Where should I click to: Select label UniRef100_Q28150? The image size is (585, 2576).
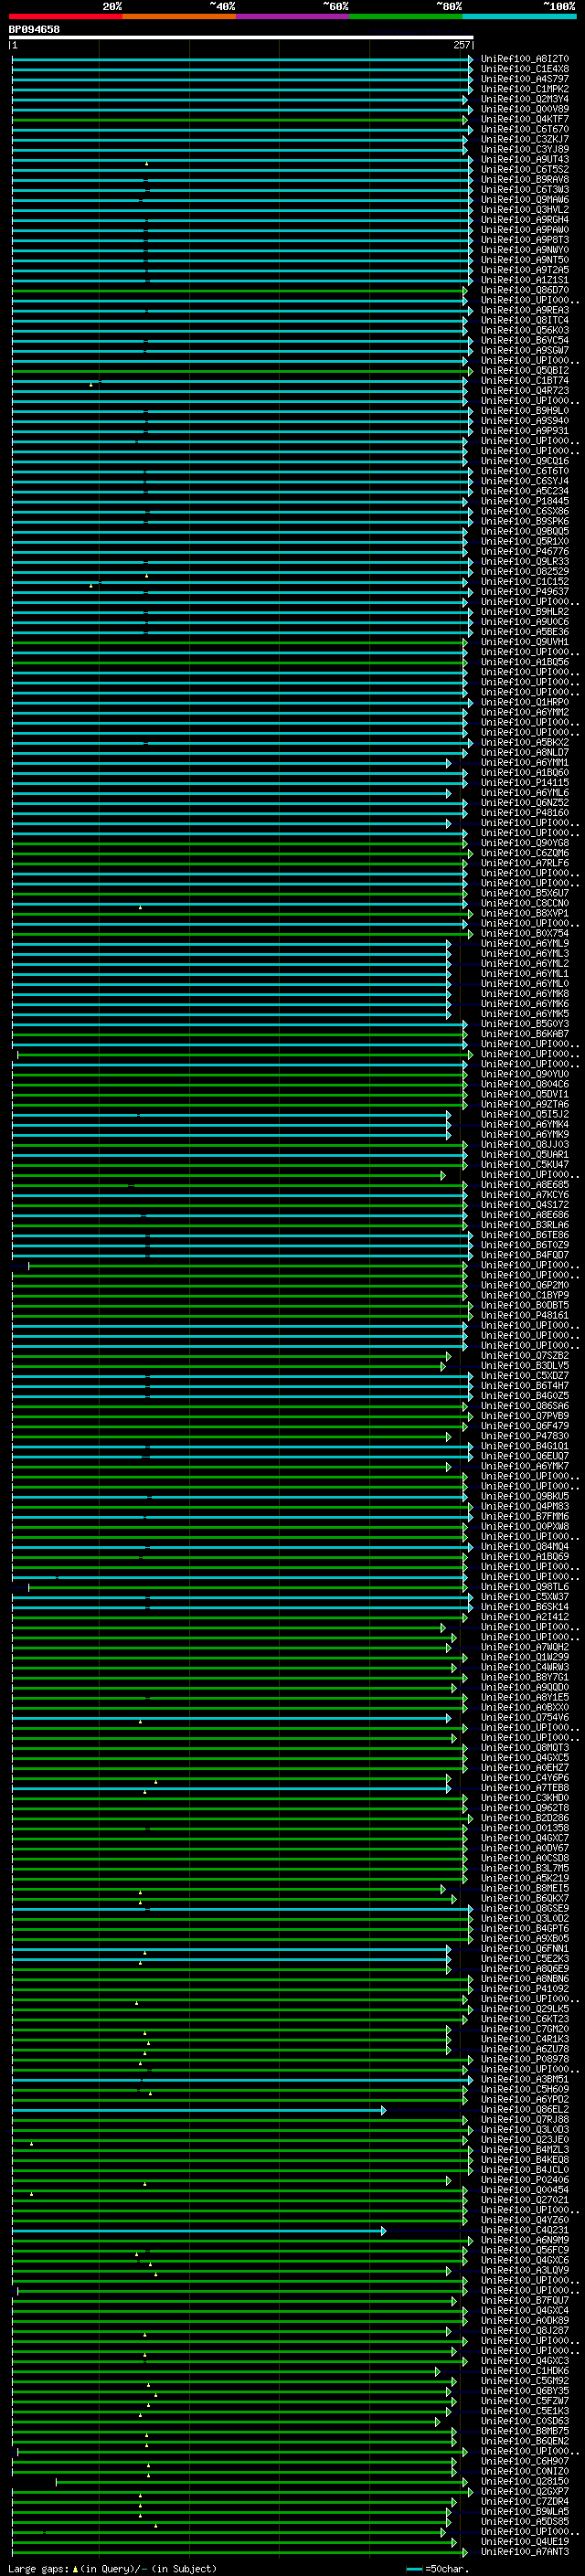(525, 2481)
